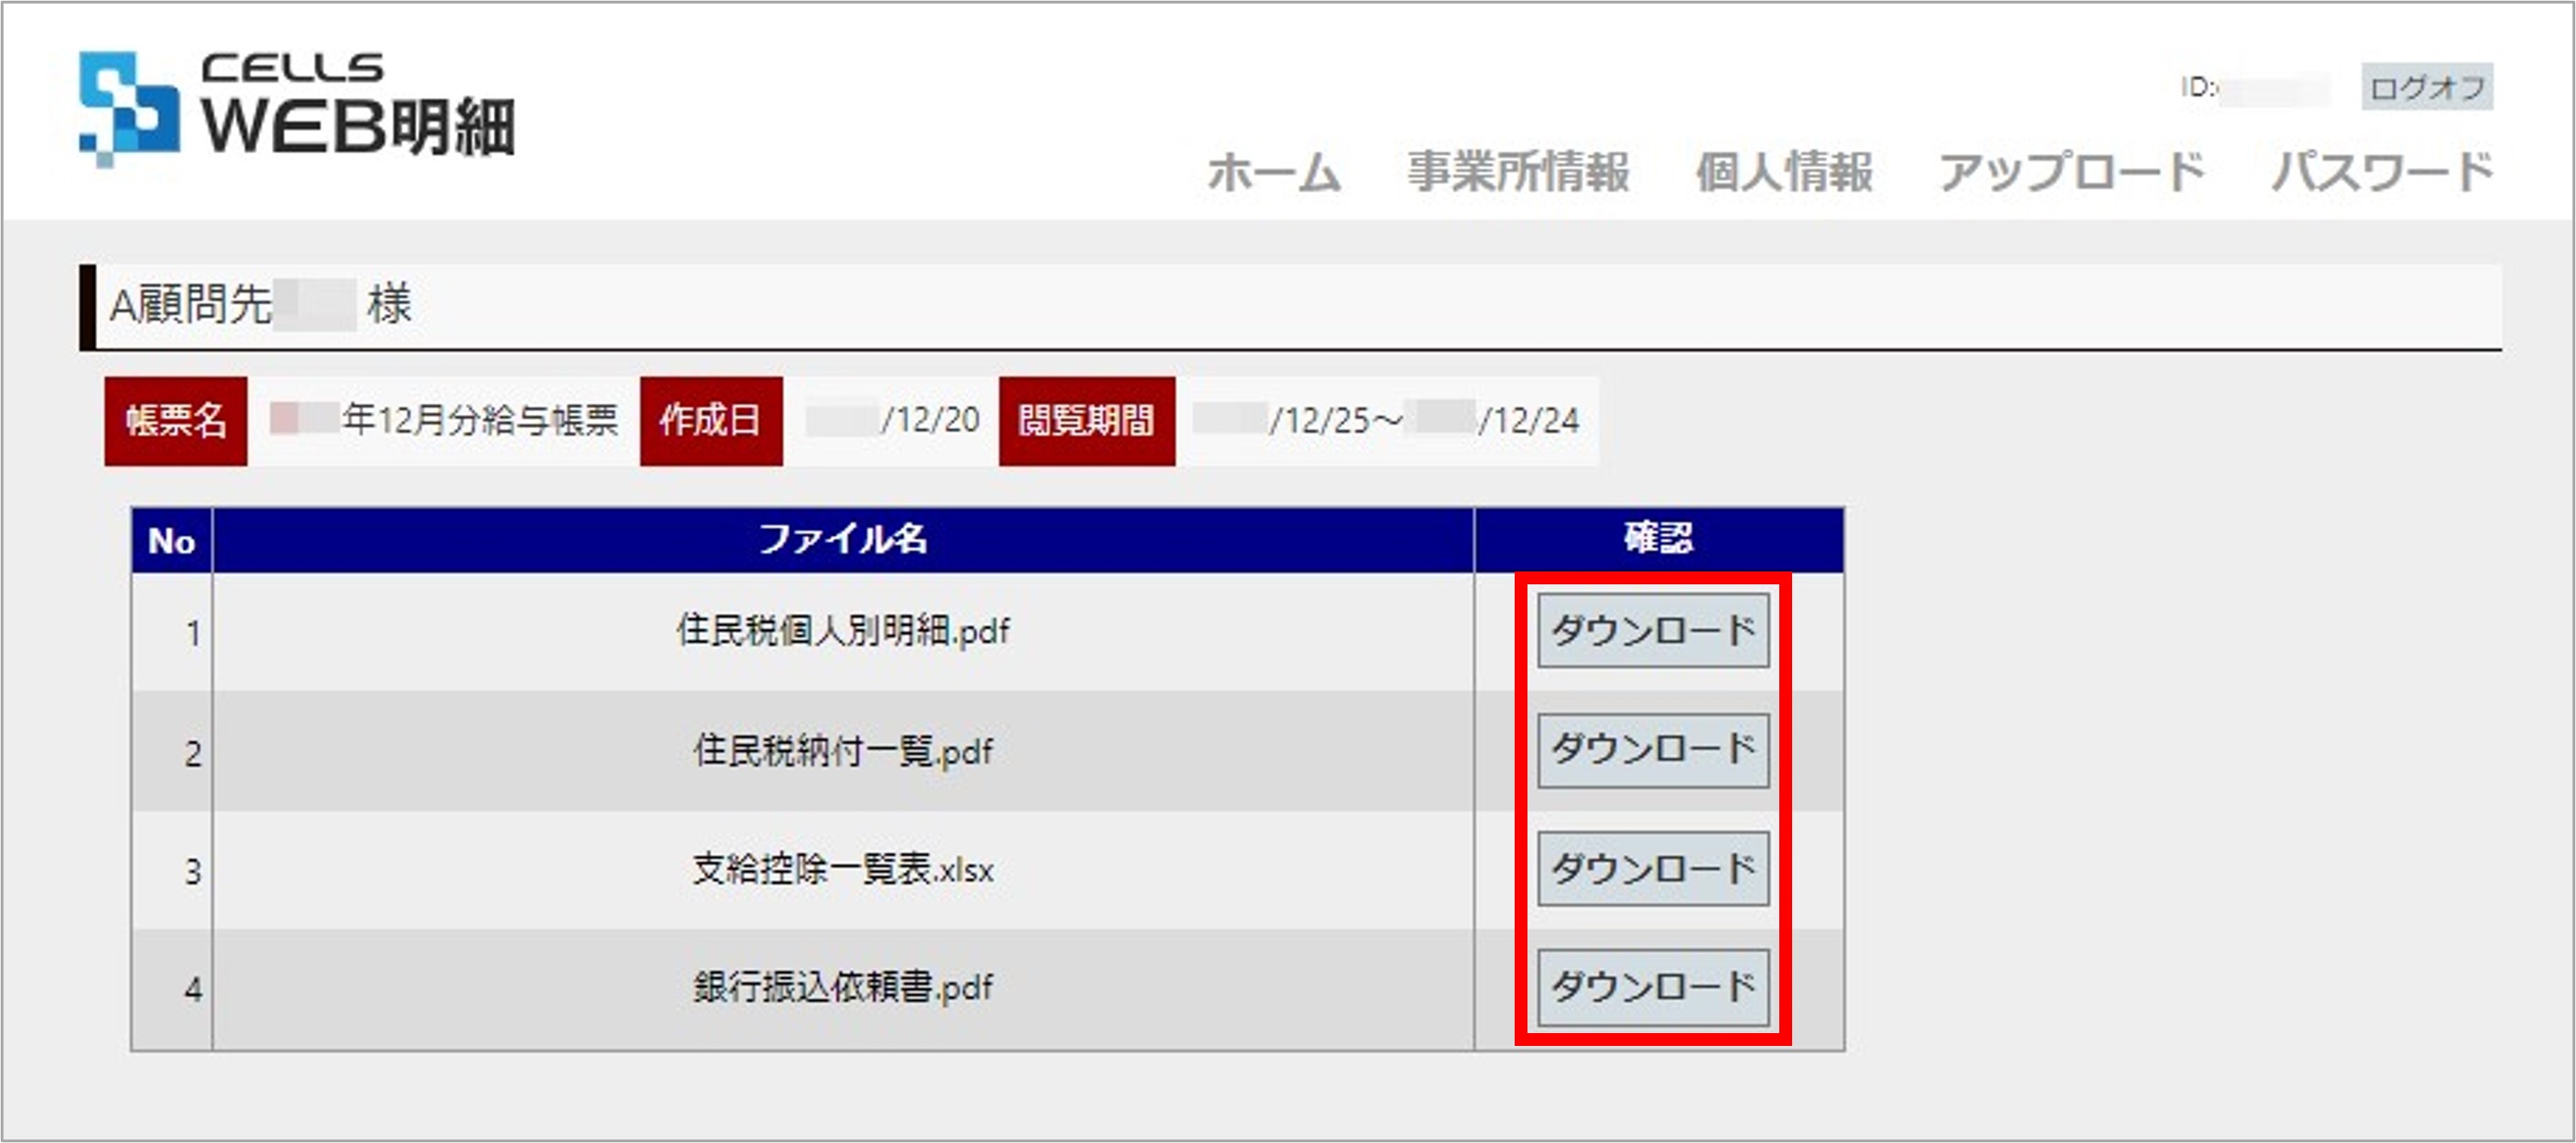Download 住民税個人別明細.pdf
The width and height of the screenshot is (2576, 1143).
[1653, 630]
